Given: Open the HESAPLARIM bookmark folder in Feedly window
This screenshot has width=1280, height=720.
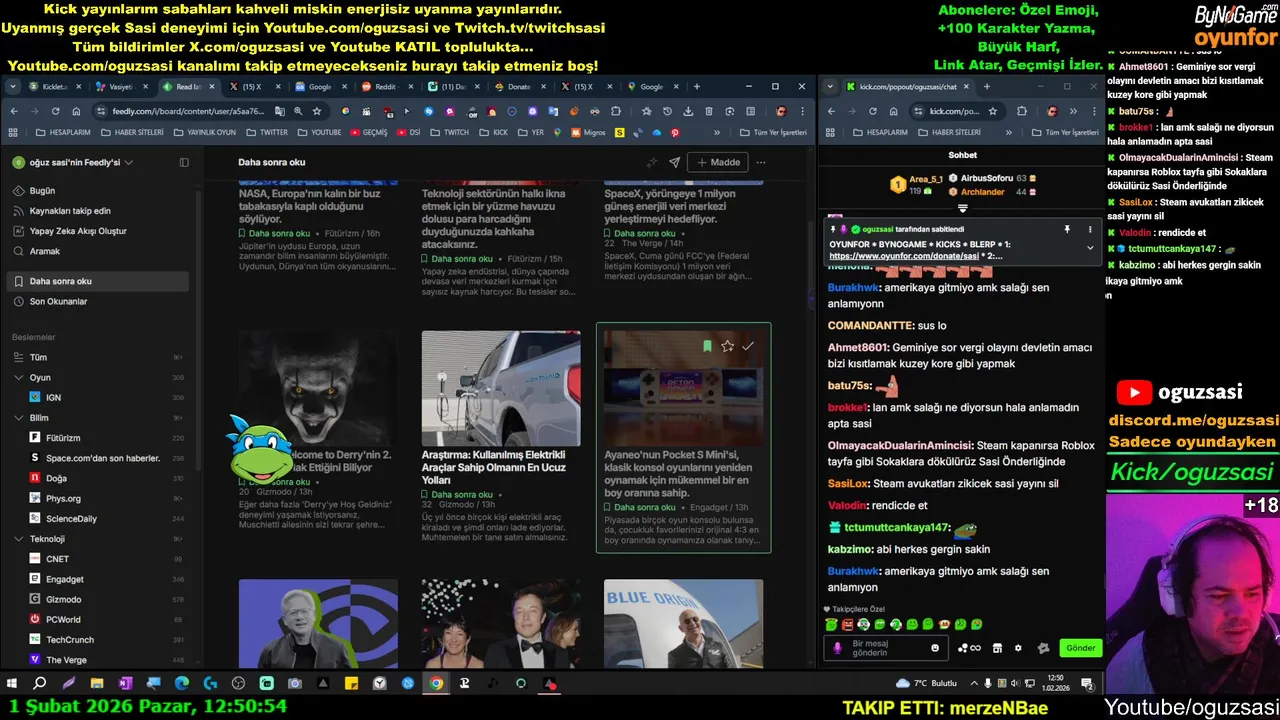Looking at the screenshot, I should (x=62, y=132).
